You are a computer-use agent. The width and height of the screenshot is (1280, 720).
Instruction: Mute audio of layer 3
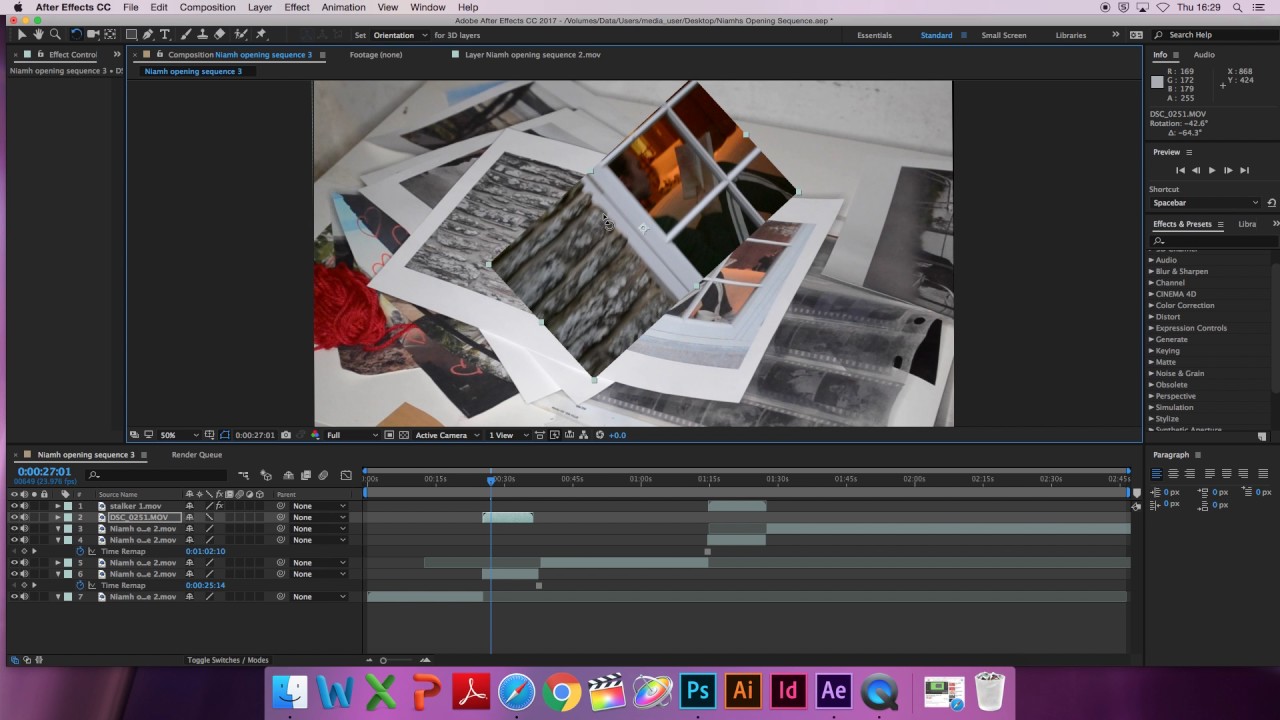(x=24, y=528)
